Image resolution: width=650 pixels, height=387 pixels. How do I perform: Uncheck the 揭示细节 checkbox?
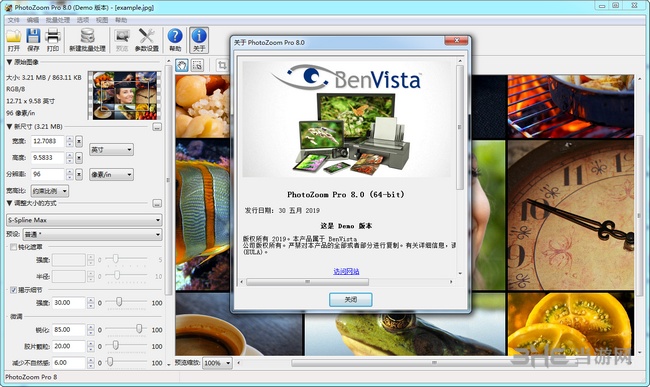click(x=13, y=290)
